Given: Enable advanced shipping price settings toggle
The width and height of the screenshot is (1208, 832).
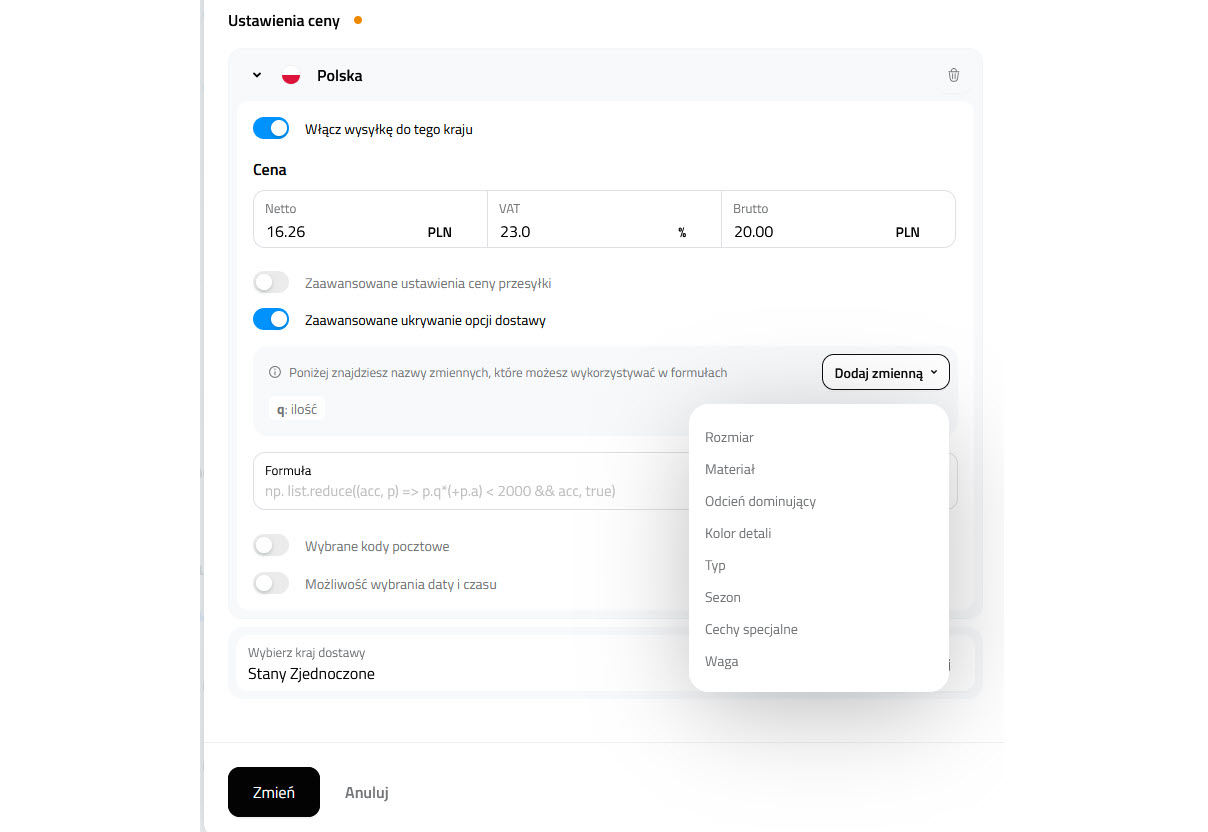Looking at the screenshot, I should pos(271,282).
